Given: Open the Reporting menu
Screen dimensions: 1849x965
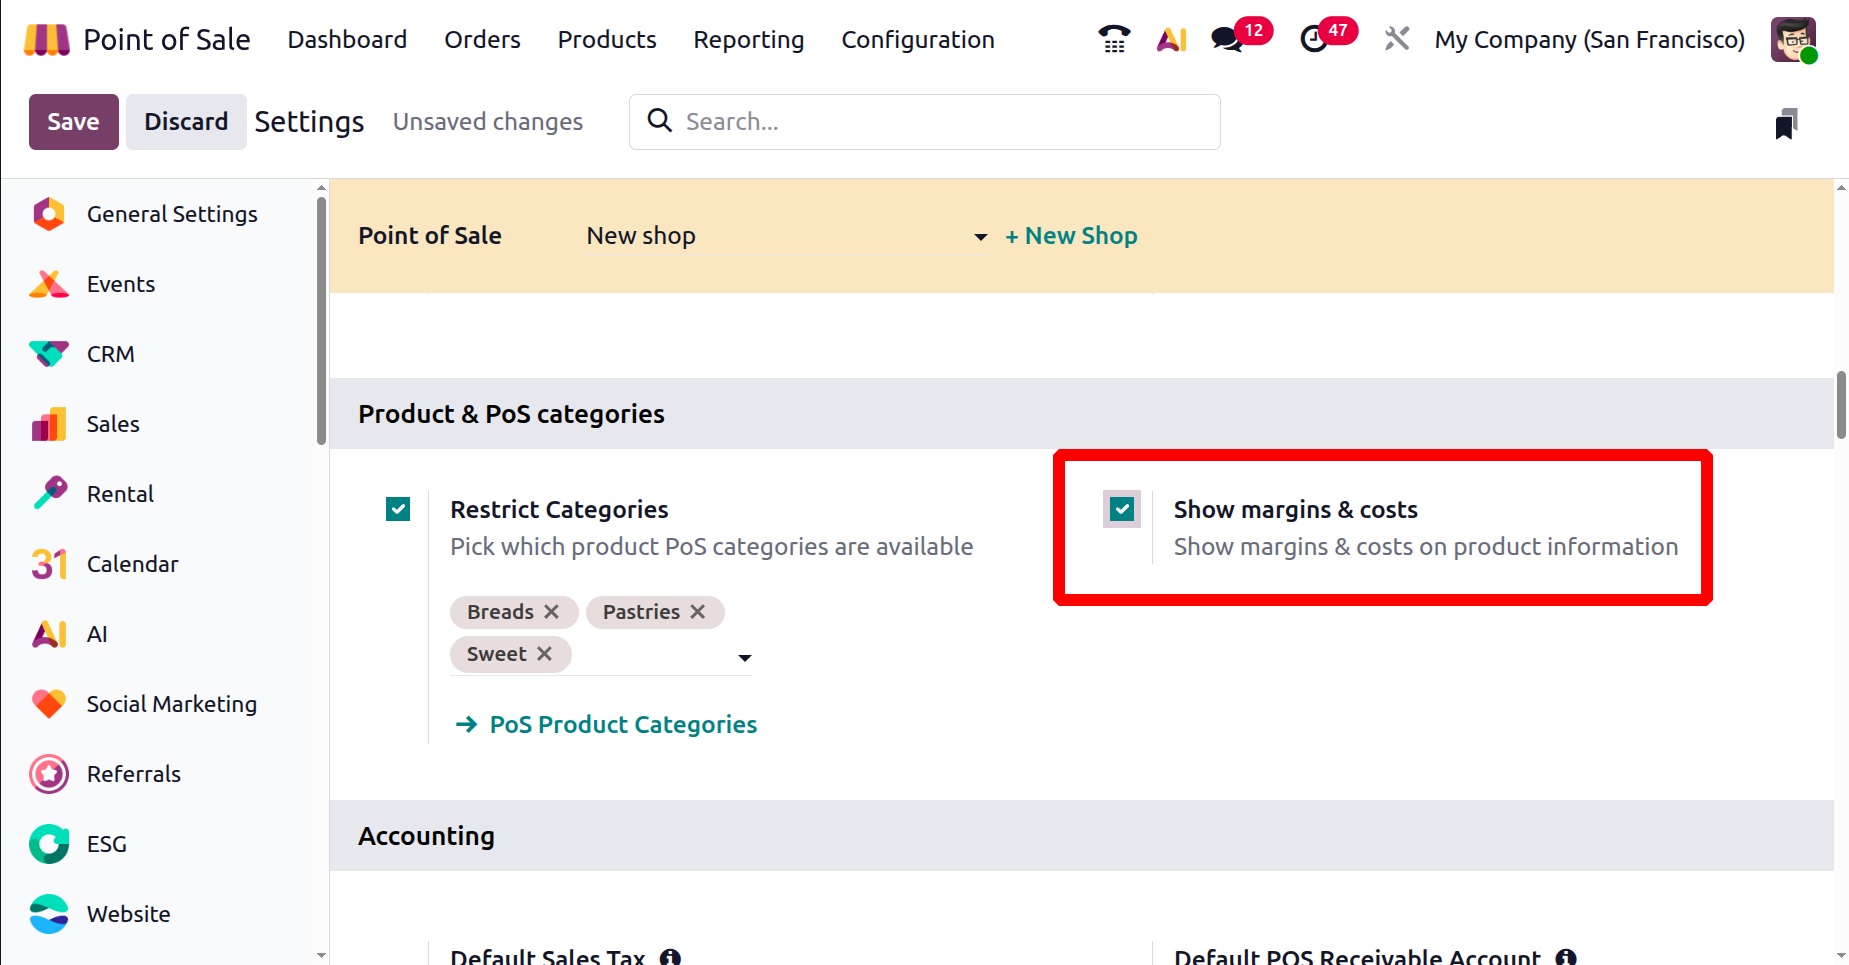Looking at the screenshot, I should click(x=748, y=40).
